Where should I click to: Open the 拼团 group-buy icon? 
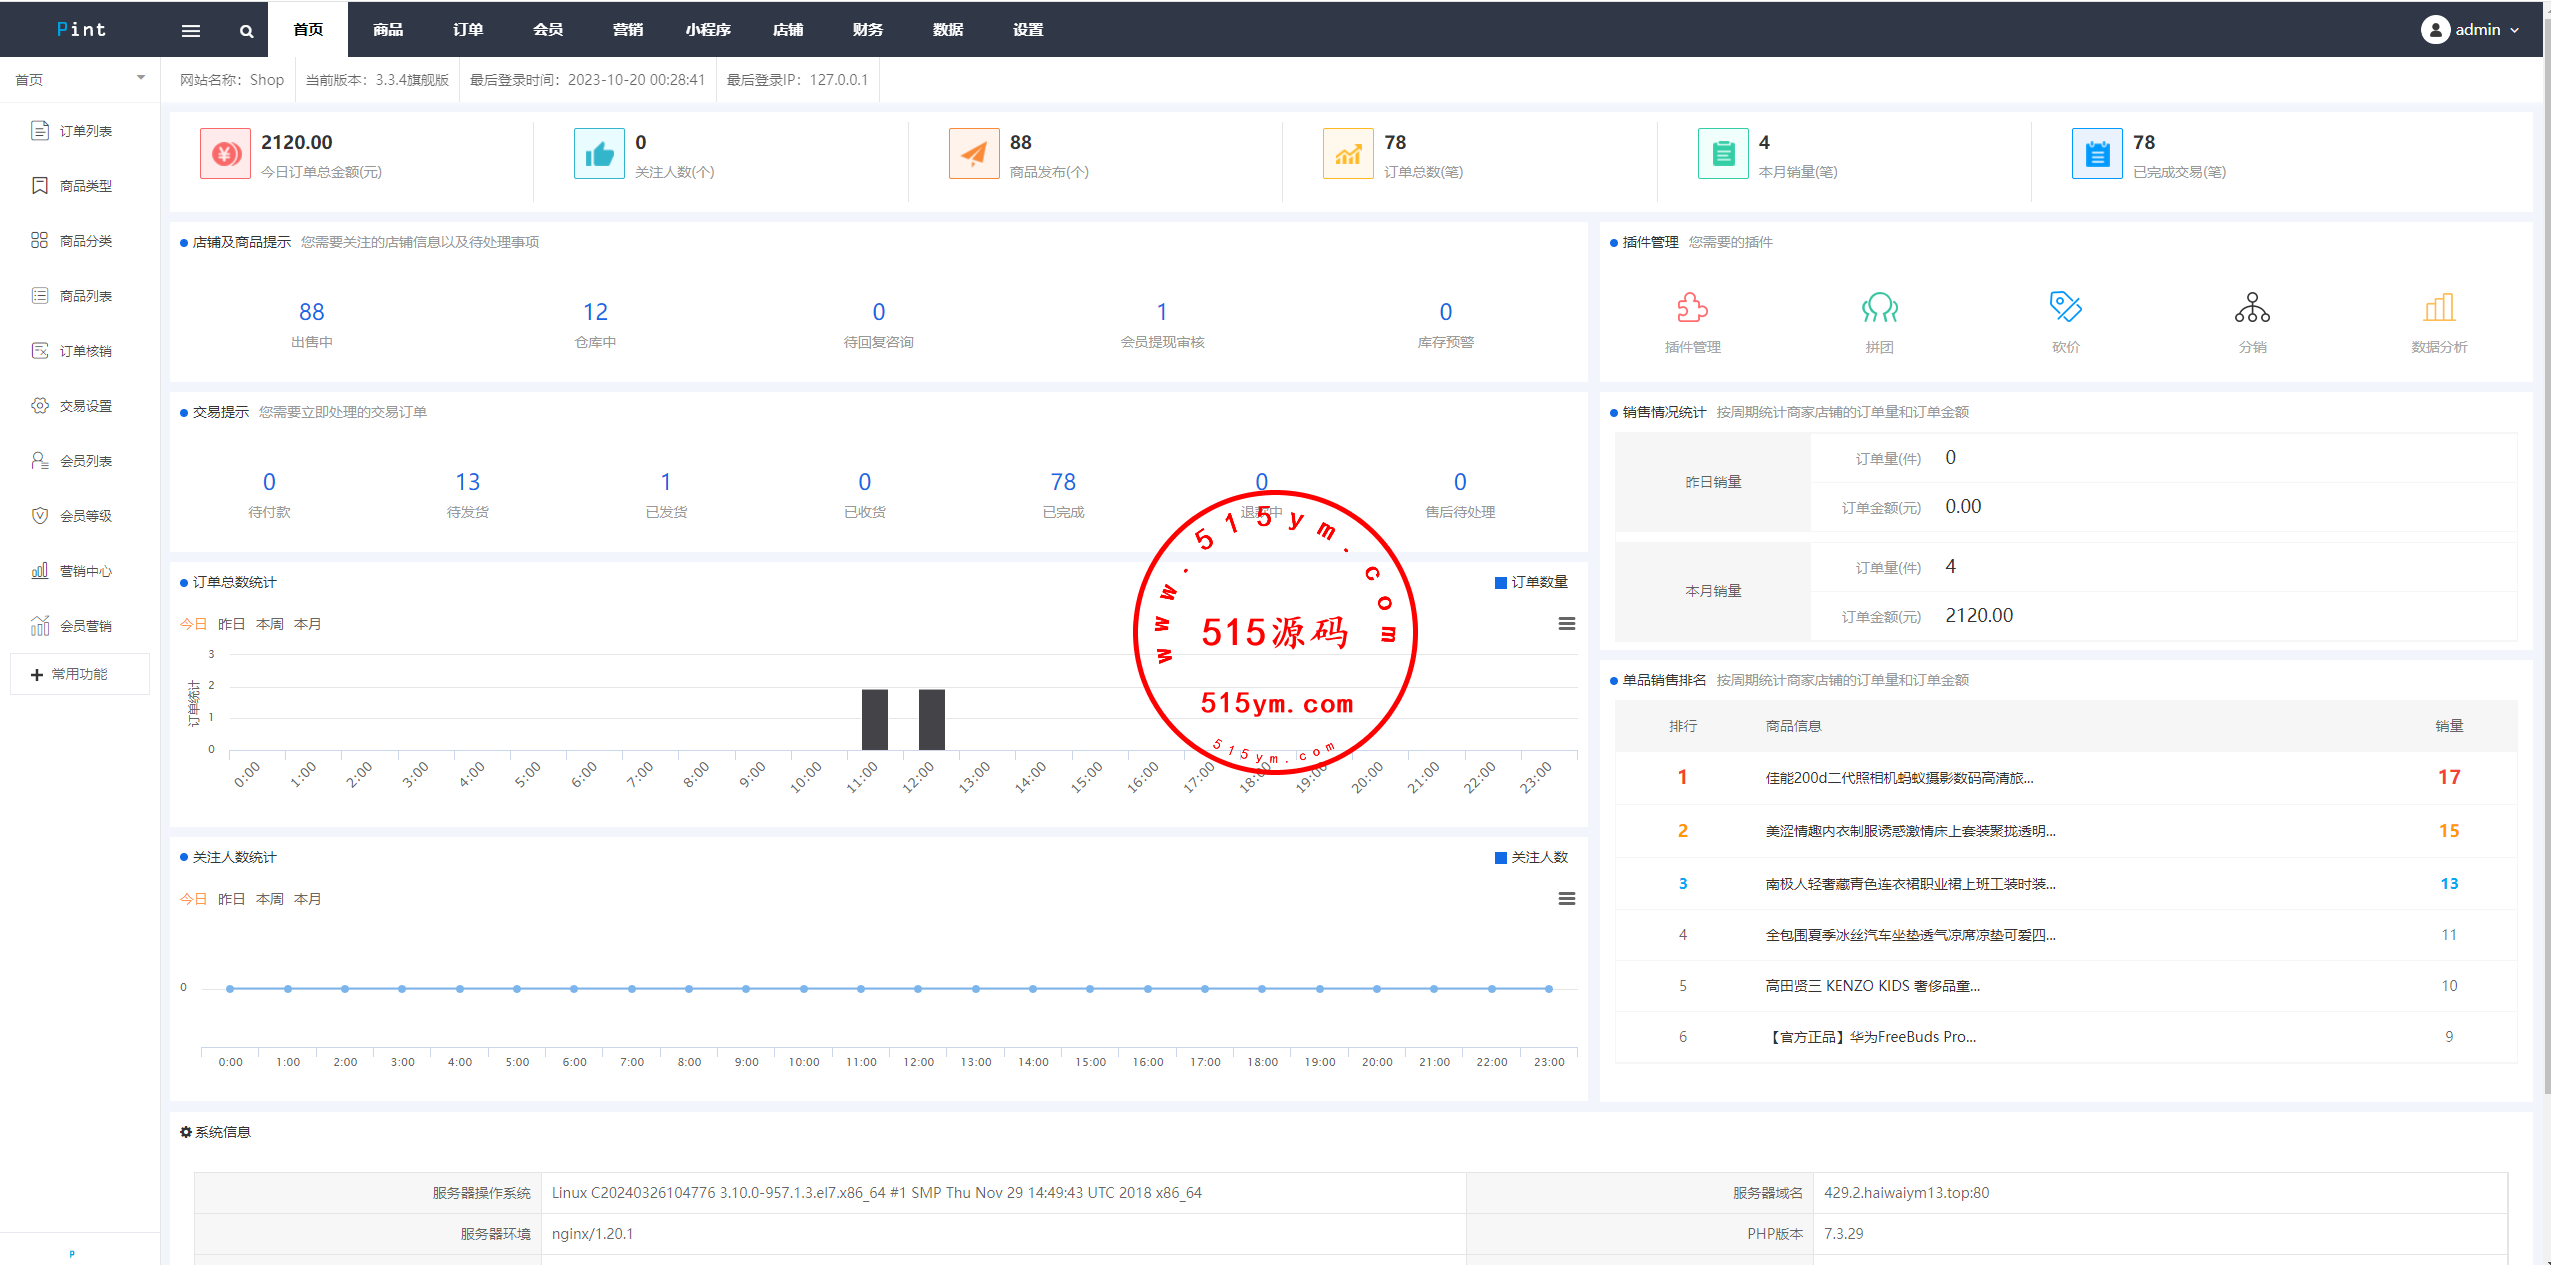tap(1879, 308)
